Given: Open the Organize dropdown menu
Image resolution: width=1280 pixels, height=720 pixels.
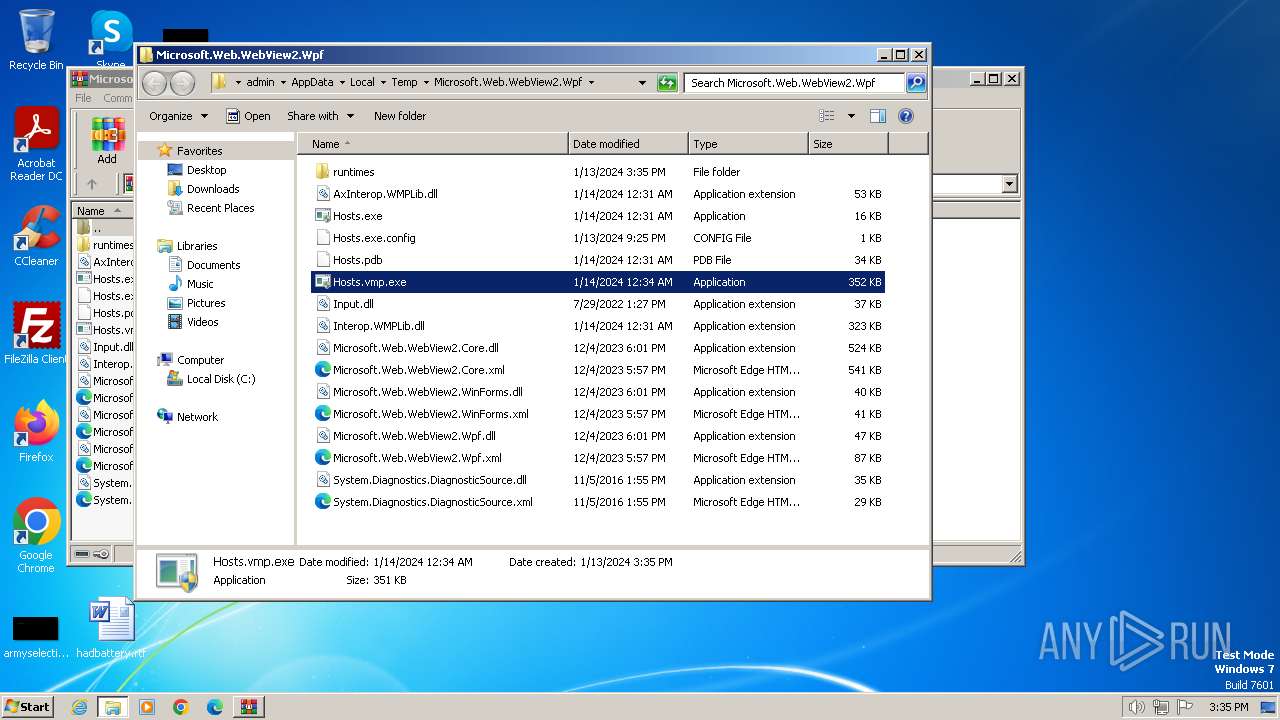Looking at the screenshot, I should point(178,116).
